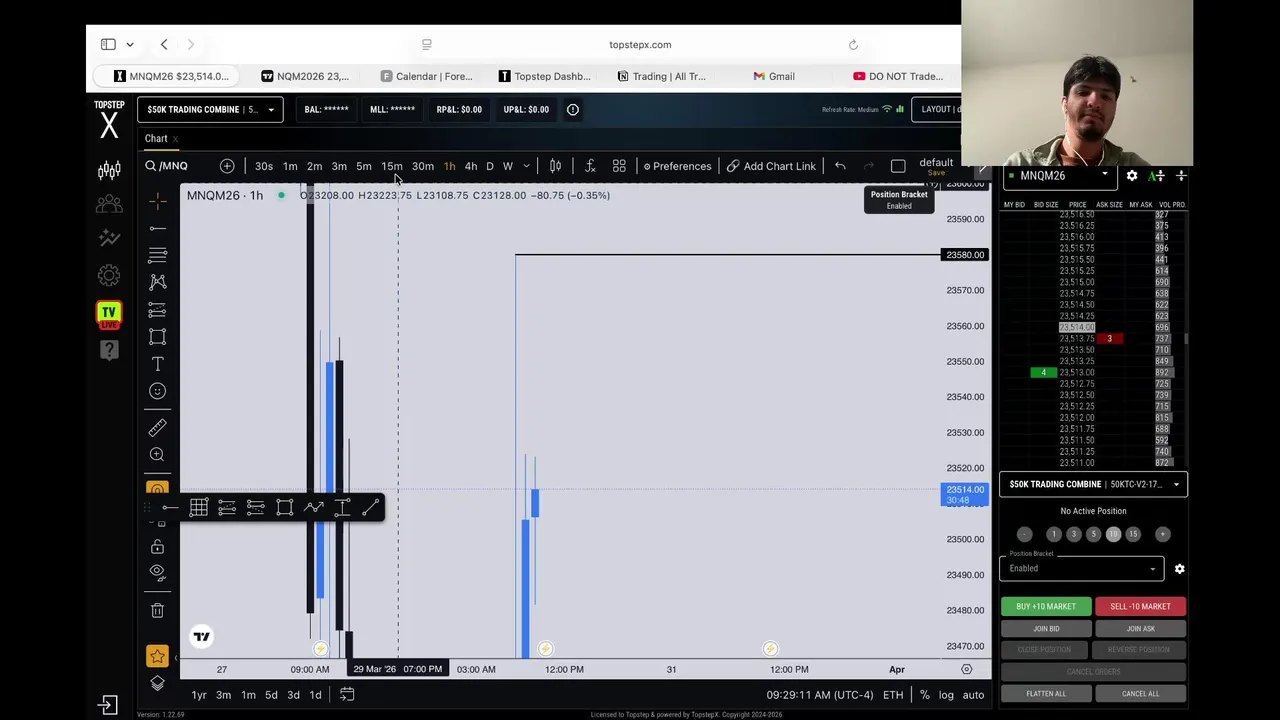Viewport: 1280px width, 720px height.
Task: Switch to Calendar Forex browser tab
Action: [x=427, y=76]
